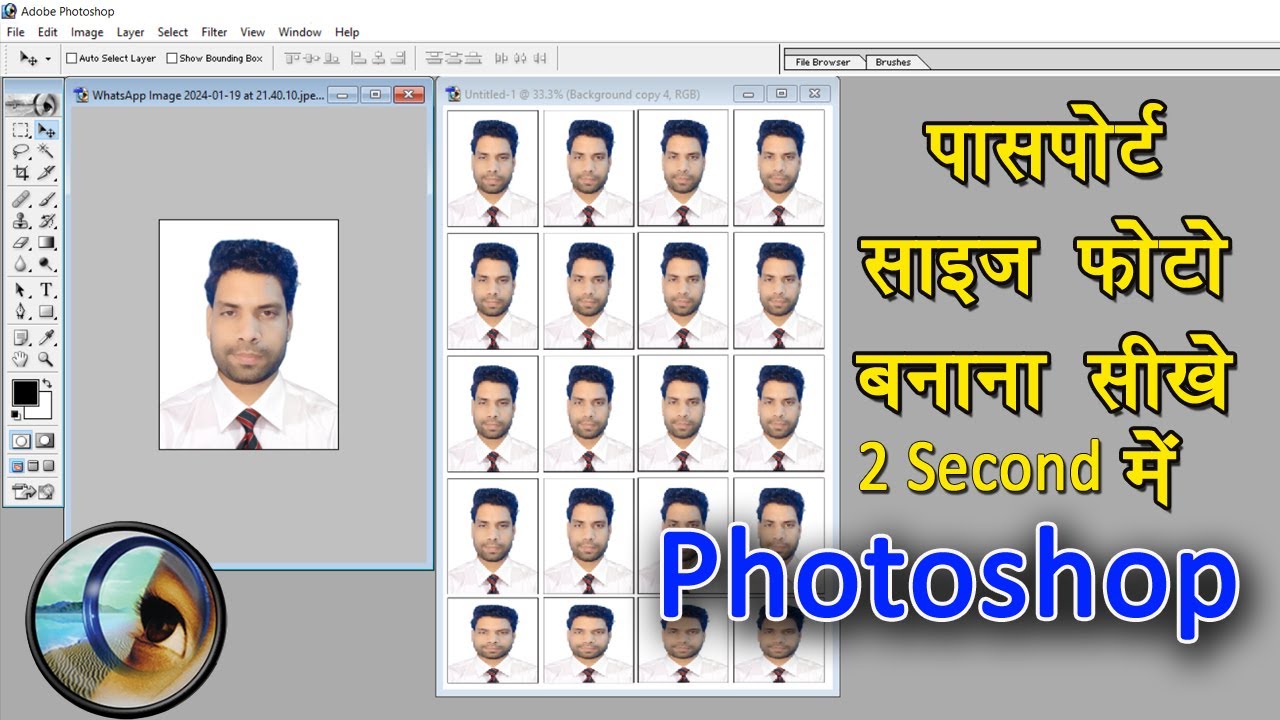Close the Untitled-1 document window
Image resolution: width=1280 pixels, height=720 pixels.
[815, 94]
